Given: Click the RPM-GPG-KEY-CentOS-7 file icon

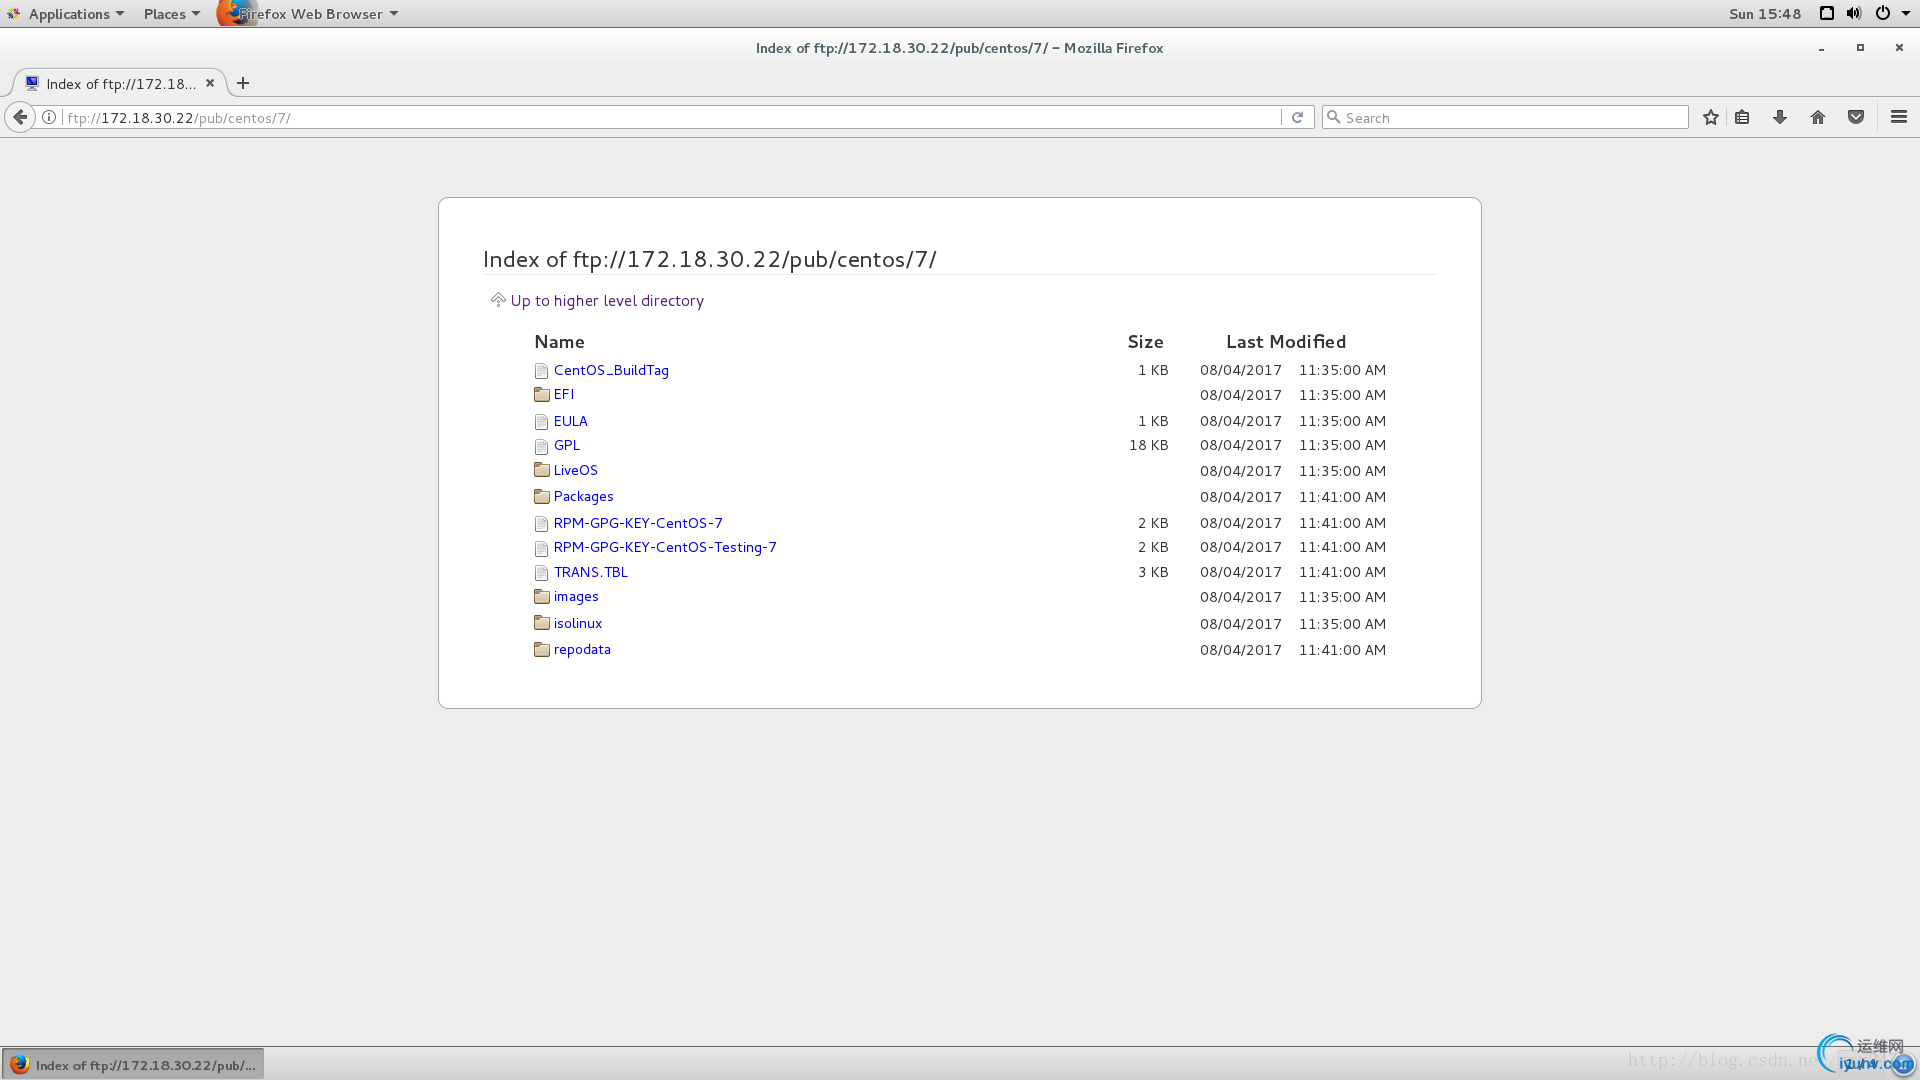Looking at the screenshot, I should [x=541, y=524].
